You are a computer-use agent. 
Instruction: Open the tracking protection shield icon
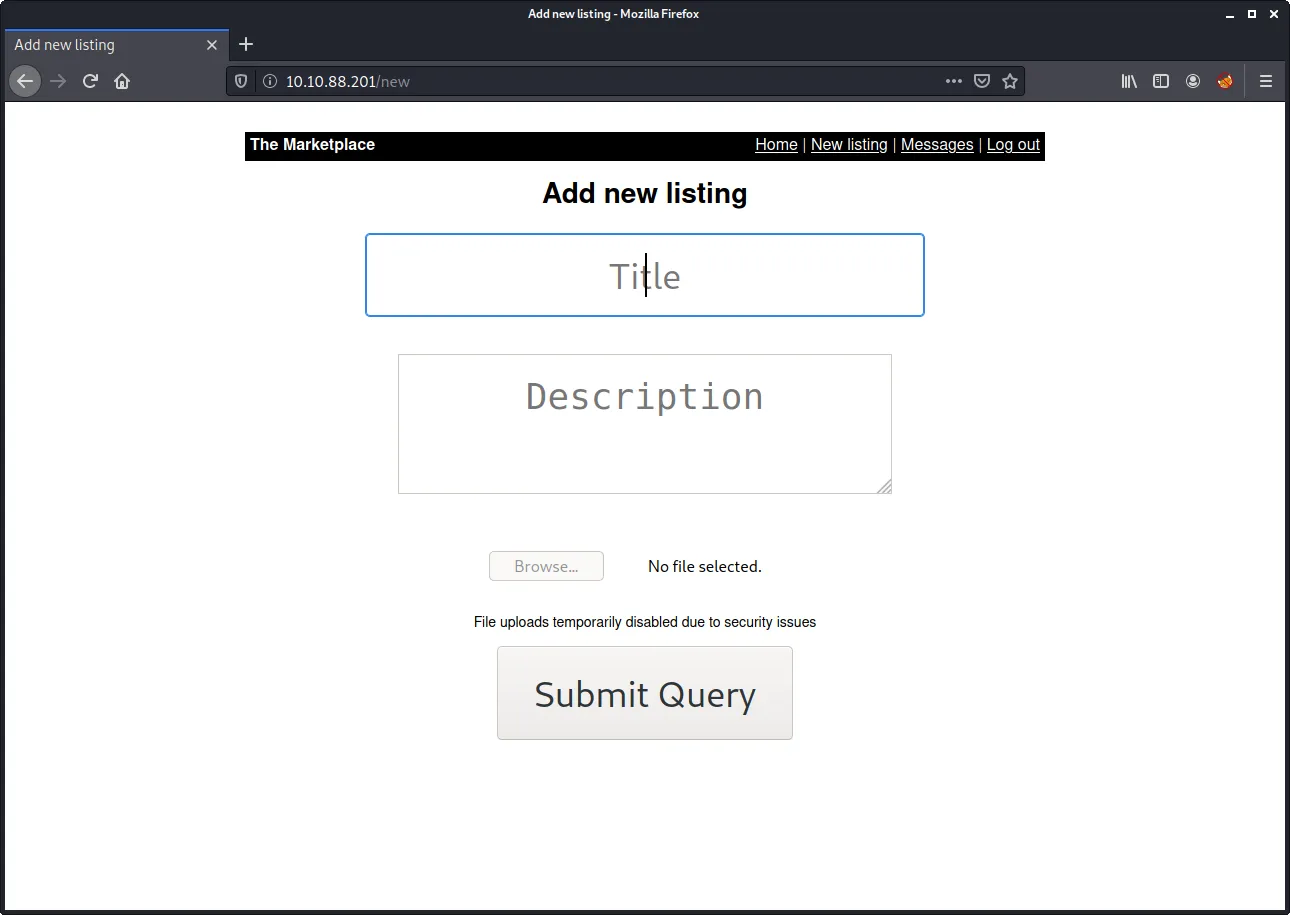tap(241, 81)
